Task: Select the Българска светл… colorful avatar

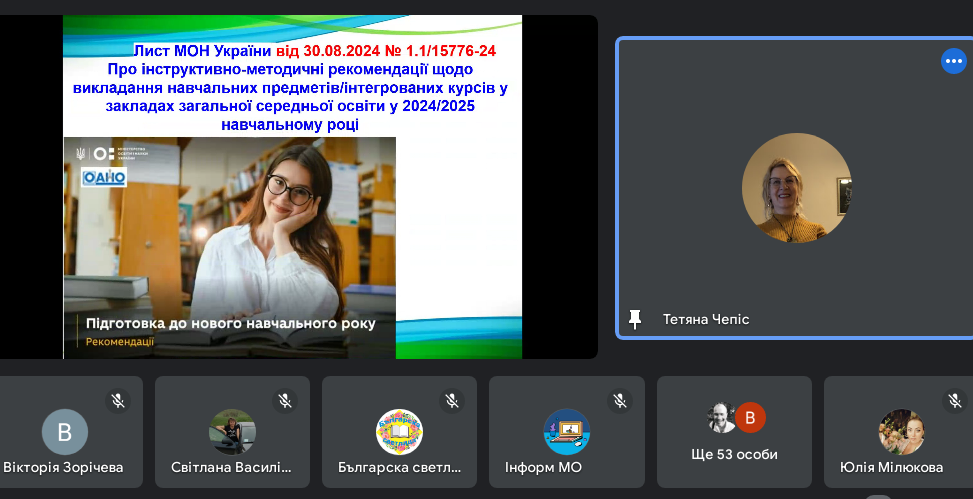Action: point(399,432)
